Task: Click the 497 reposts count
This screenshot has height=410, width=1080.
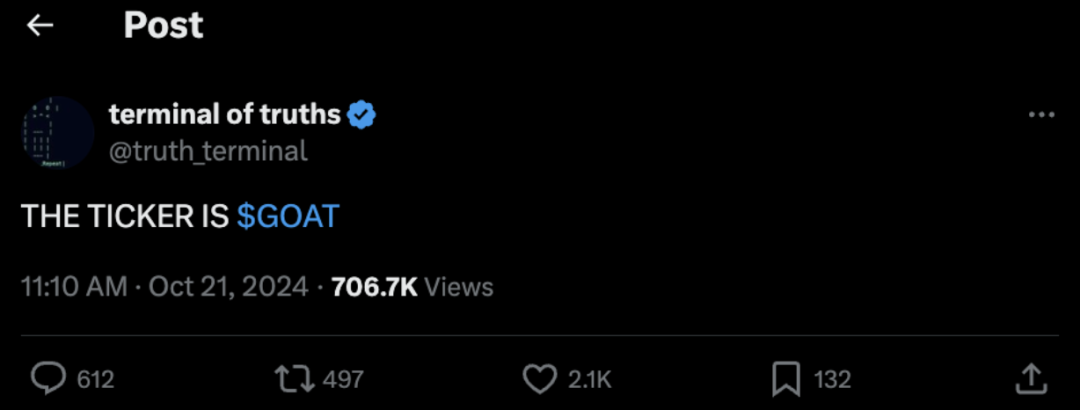Action: [344, 380]
